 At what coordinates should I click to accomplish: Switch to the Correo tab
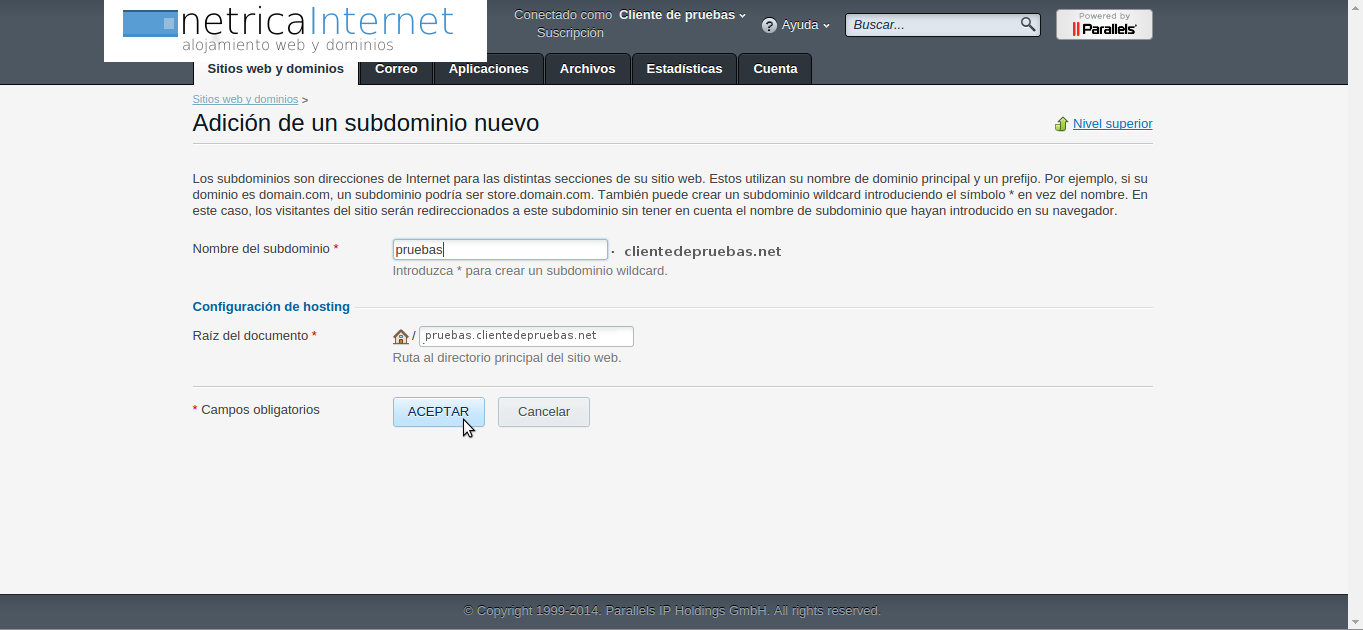[396, 69]
